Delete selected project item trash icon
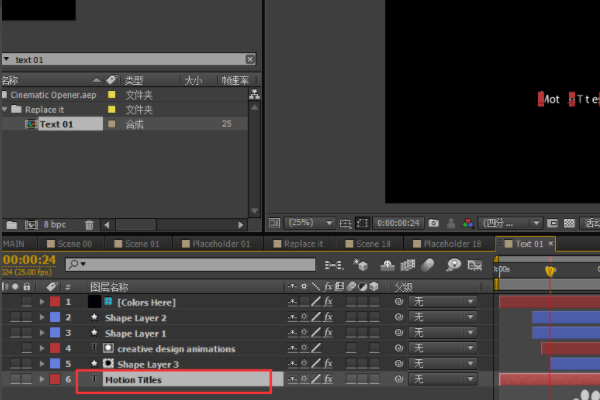This screenshot has width=600, height=400. tap(89, 225)
